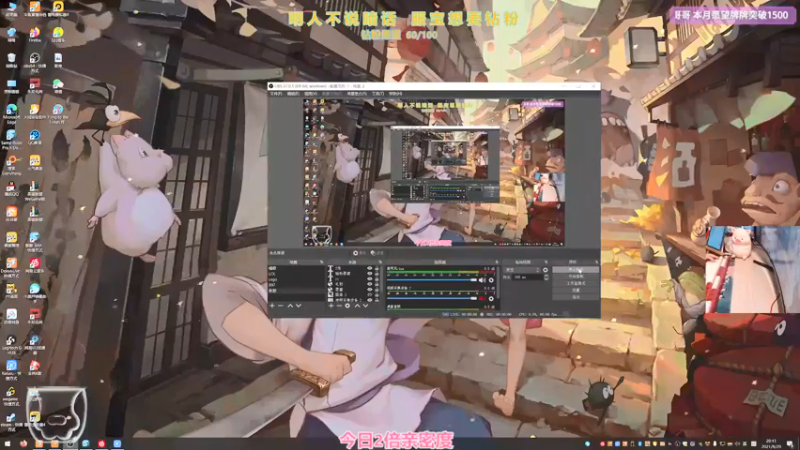Float the Controls dock with its header icon

click(597, 262)
